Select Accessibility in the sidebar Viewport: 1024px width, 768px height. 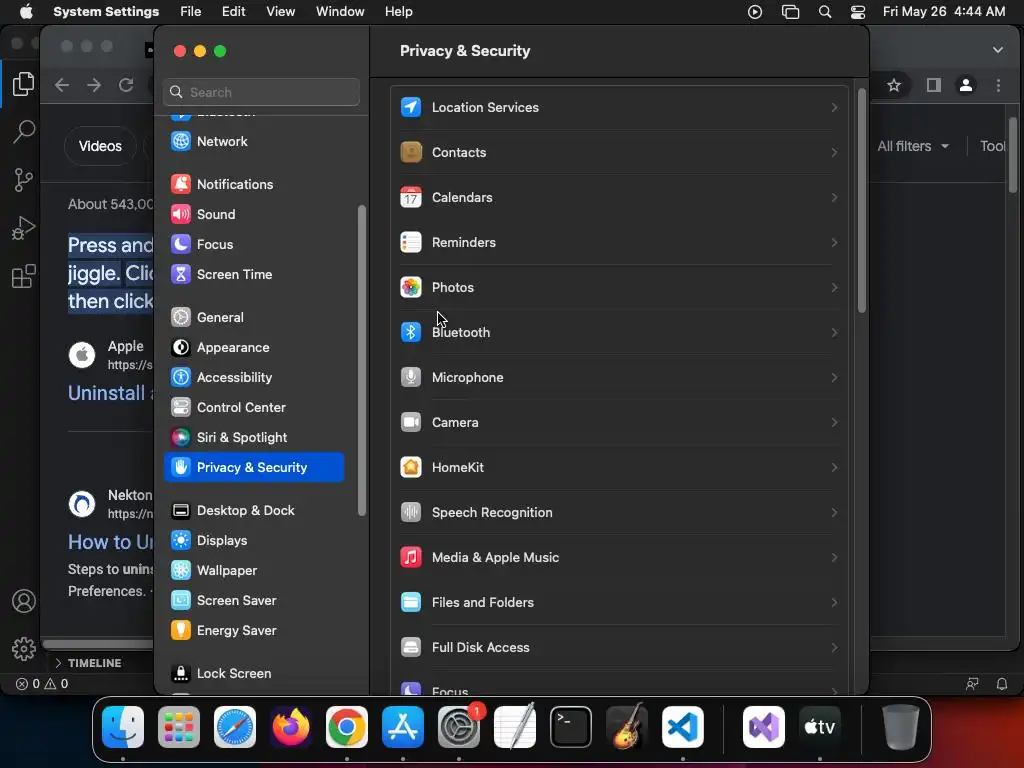(x=254, y=377)
